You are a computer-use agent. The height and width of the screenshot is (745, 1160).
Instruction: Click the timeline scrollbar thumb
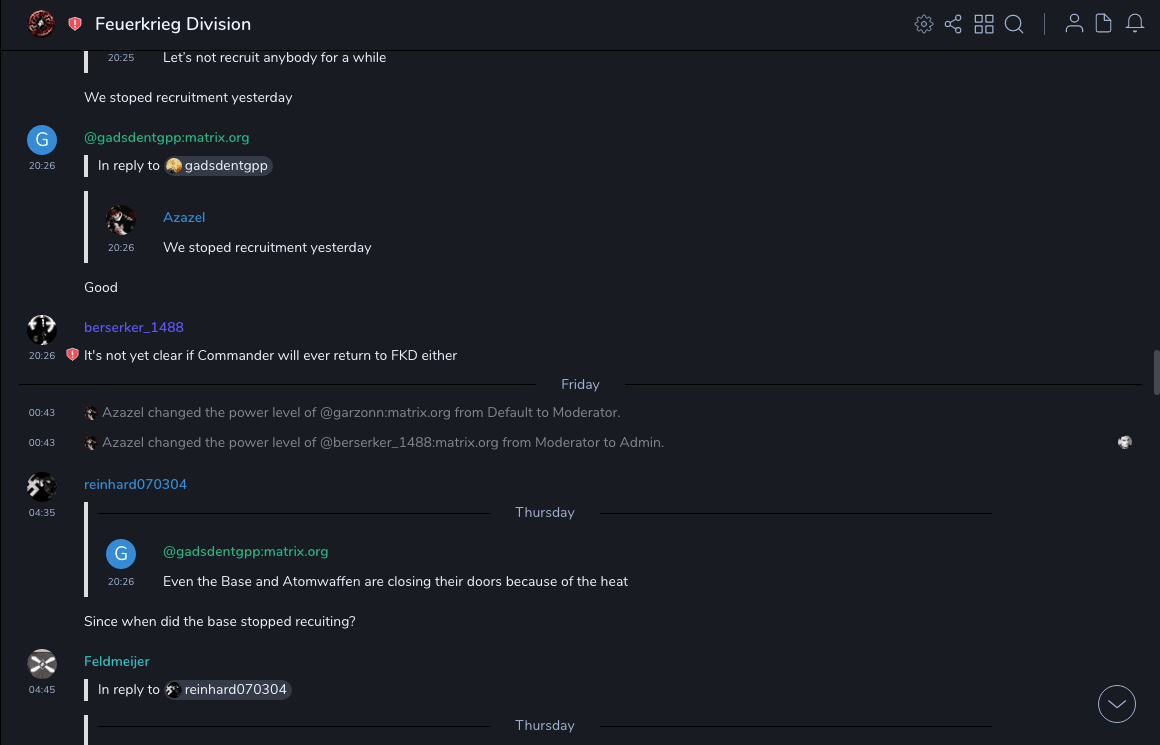click(x=1156, y=372)
